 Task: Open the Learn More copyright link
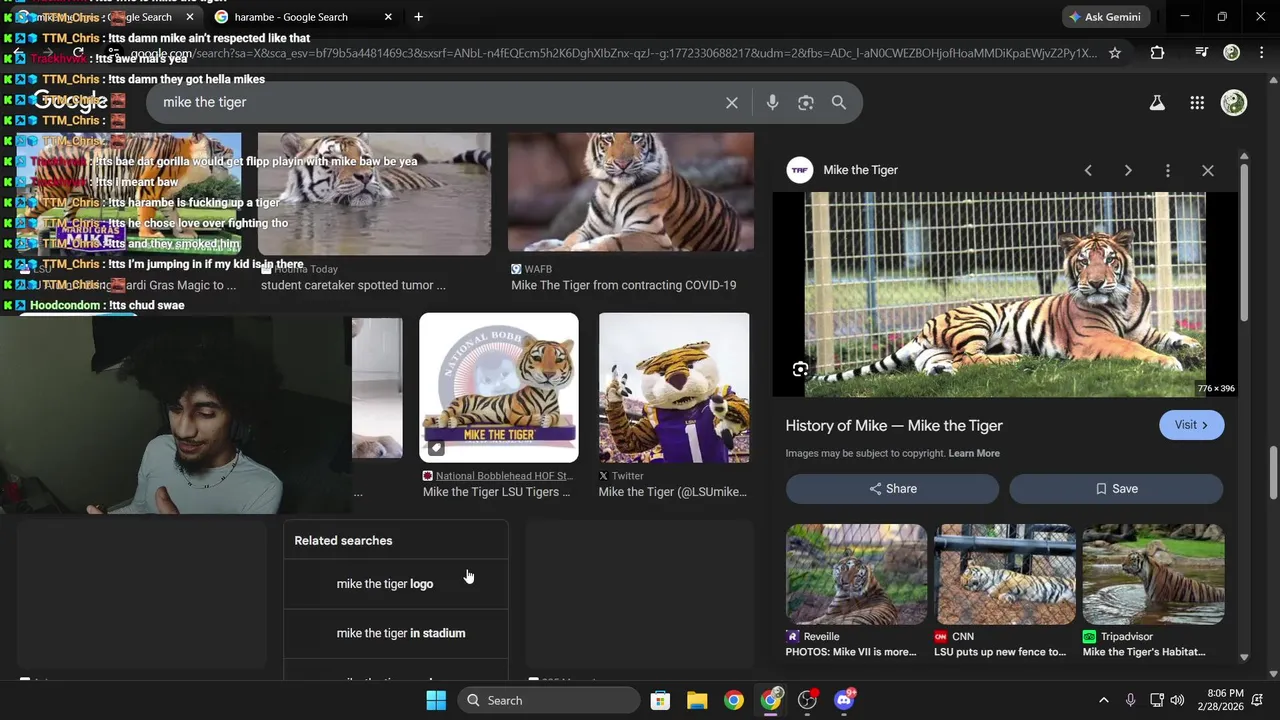pyautogui.click(x=974, y=454)
